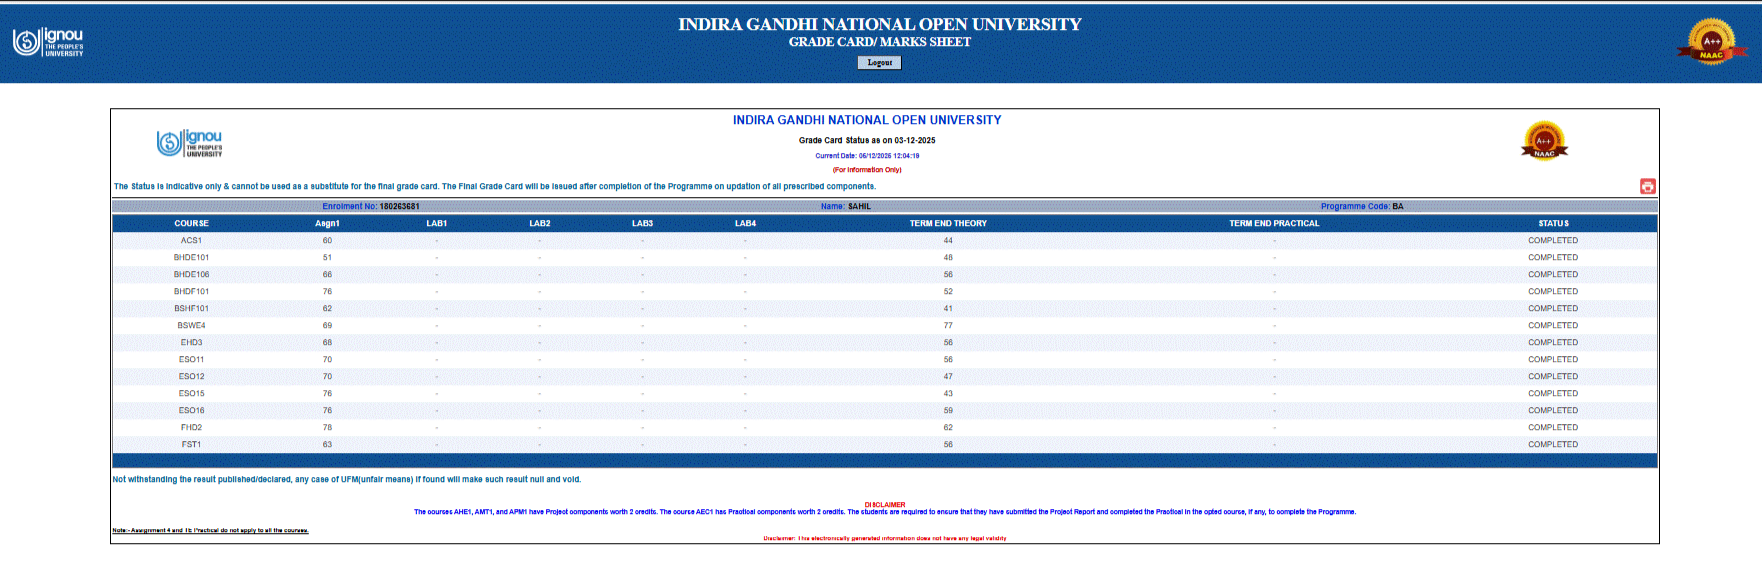The width and height of the screenshot is (1762, 567).
Task: Click the COURSE column header
Action: [191, 223]
